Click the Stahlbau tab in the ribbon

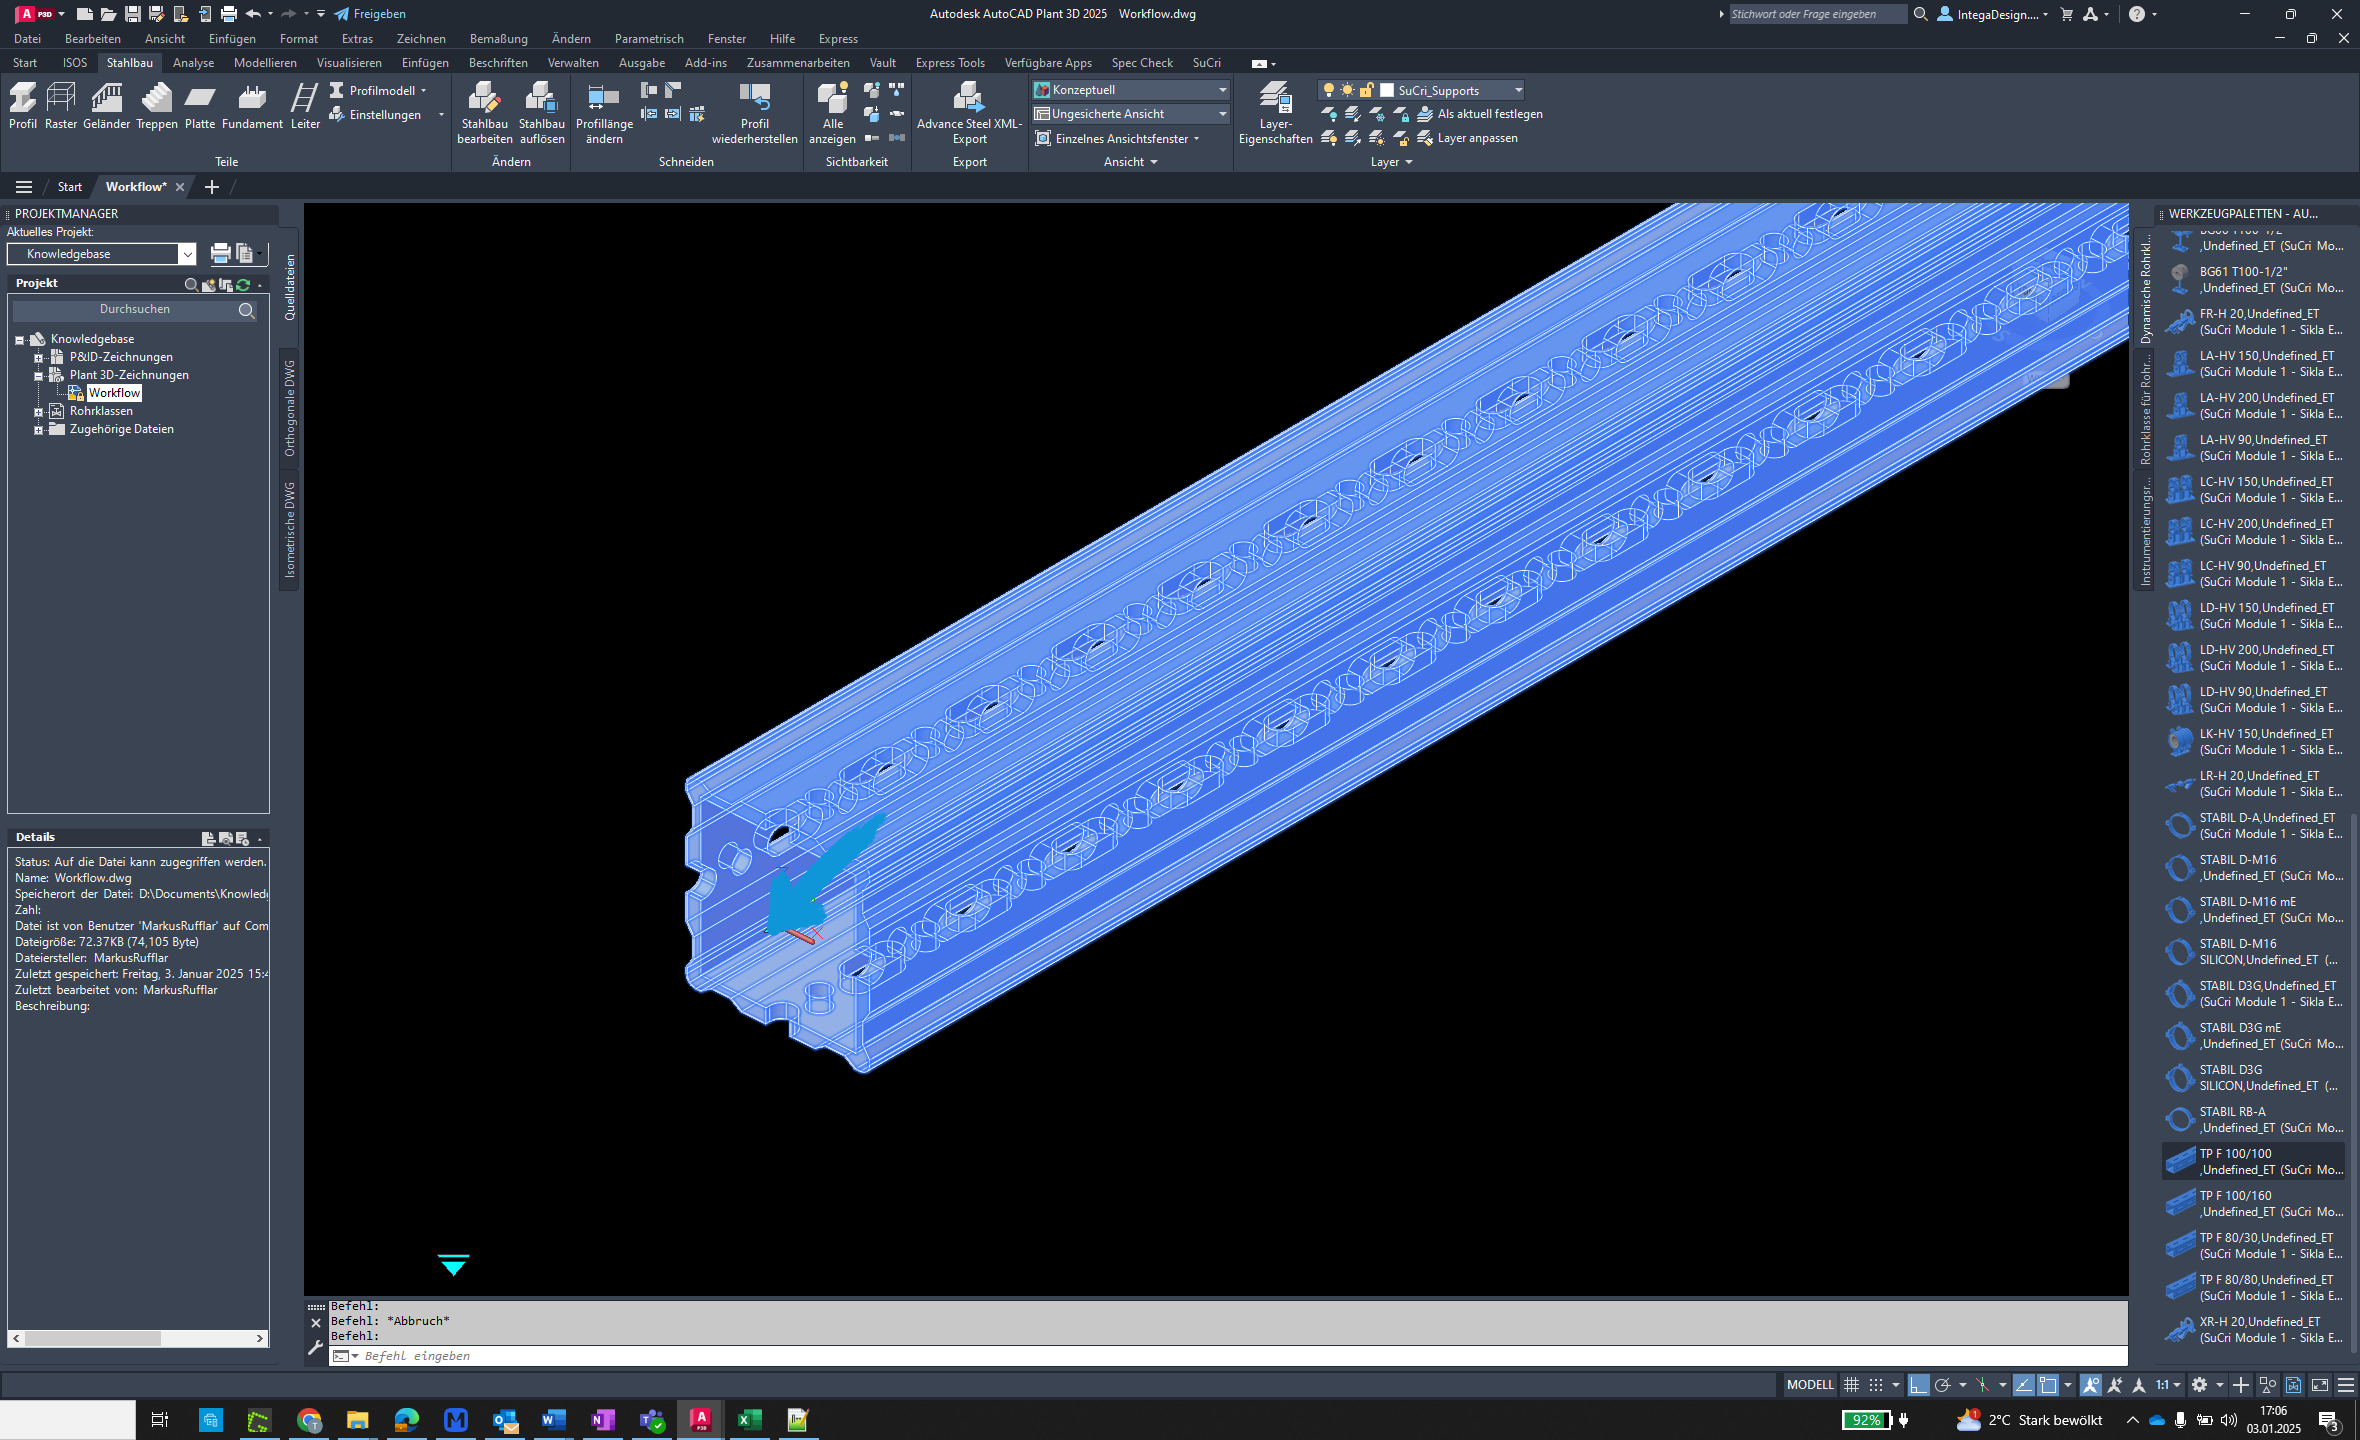pos(130,62)
